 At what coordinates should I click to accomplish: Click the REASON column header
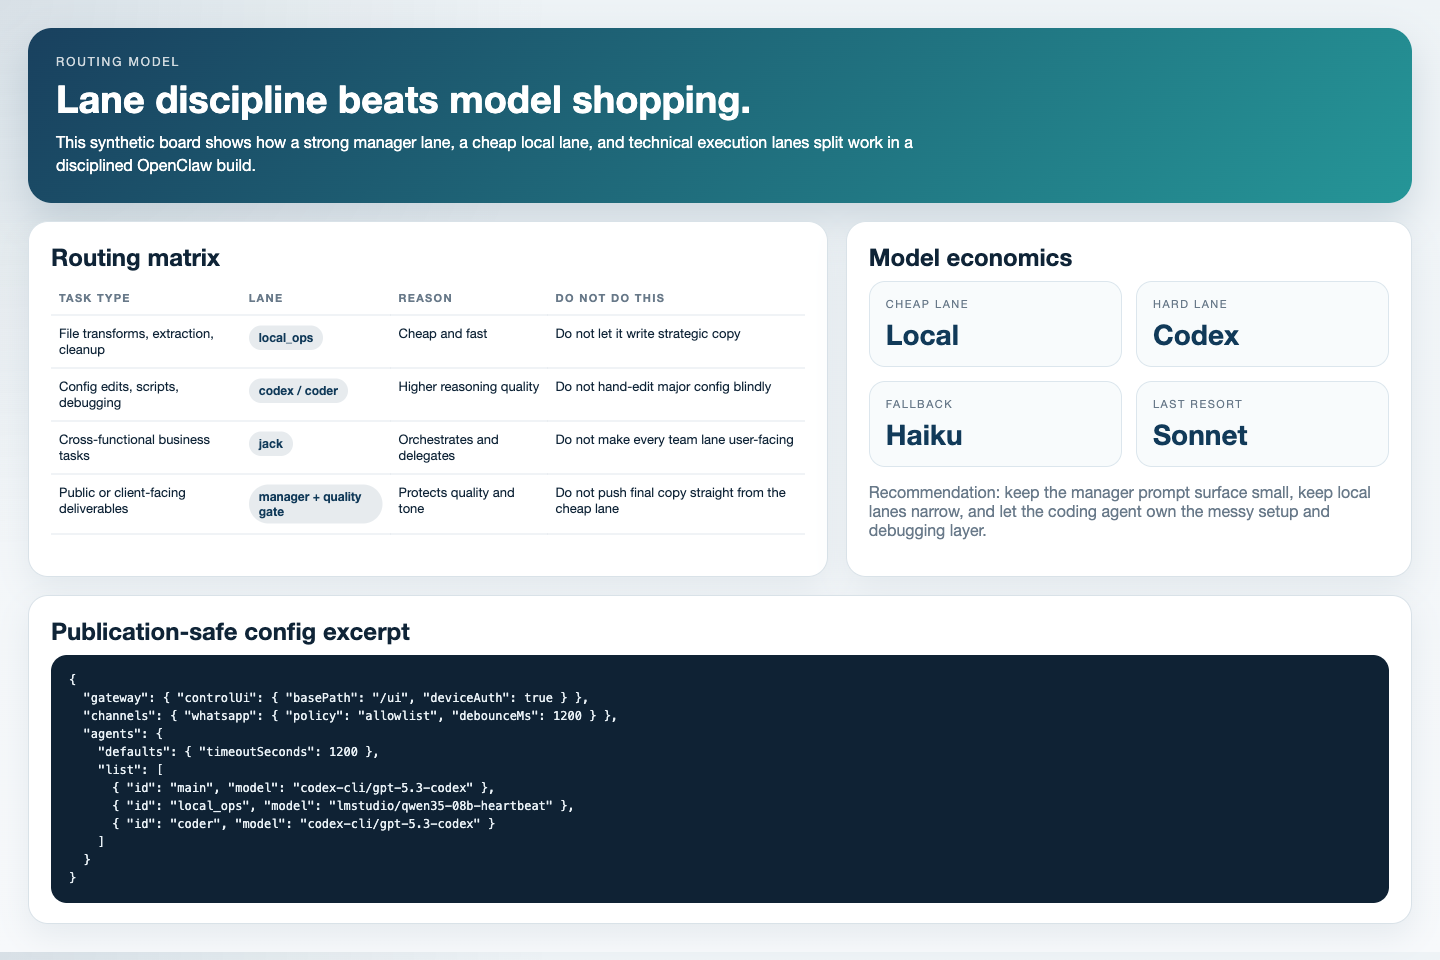click(x=425, y=298)
